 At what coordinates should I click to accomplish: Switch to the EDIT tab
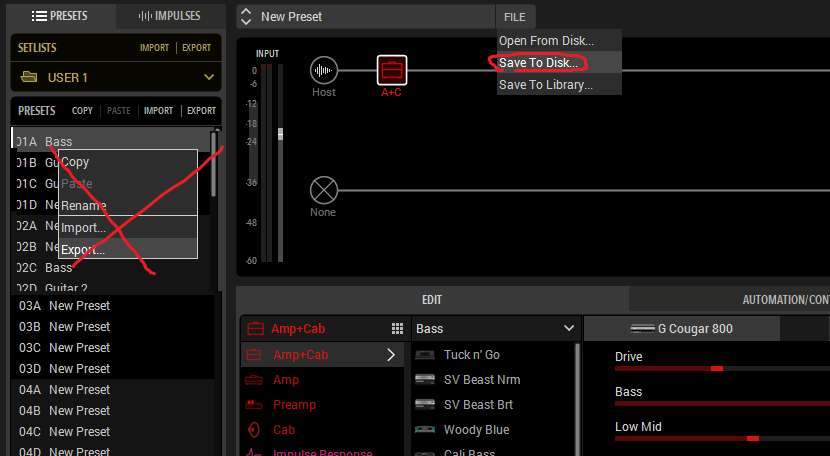[432, 300]
